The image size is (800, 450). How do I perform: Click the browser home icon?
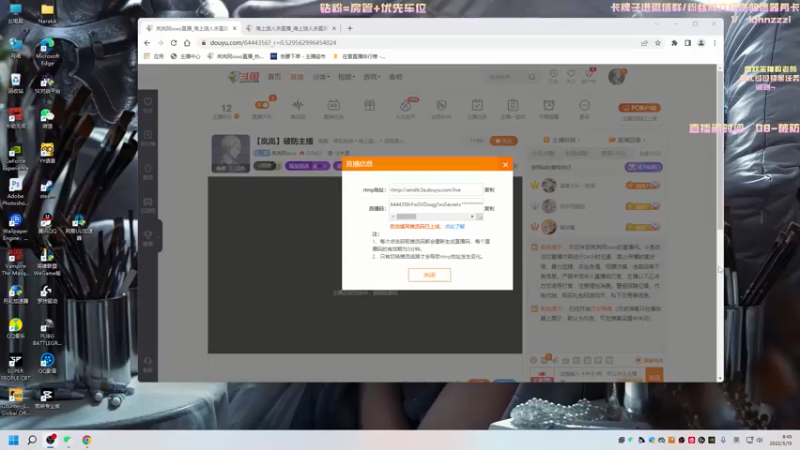187,43
